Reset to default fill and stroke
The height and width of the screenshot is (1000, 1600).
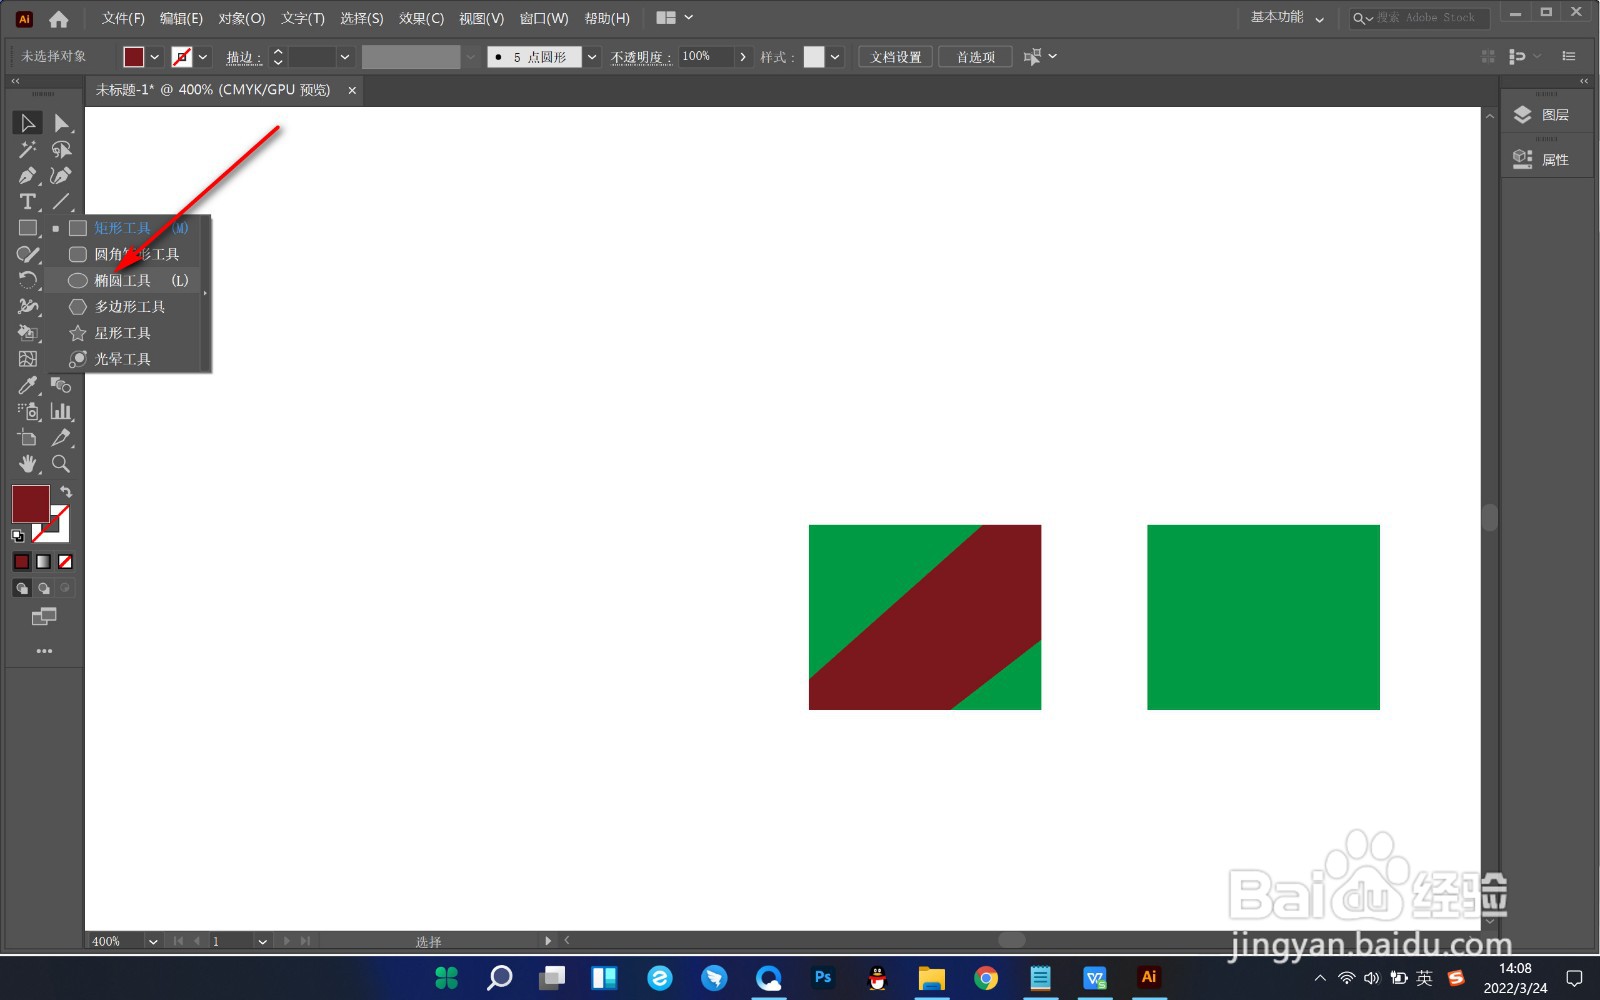[x=18, y=536]
